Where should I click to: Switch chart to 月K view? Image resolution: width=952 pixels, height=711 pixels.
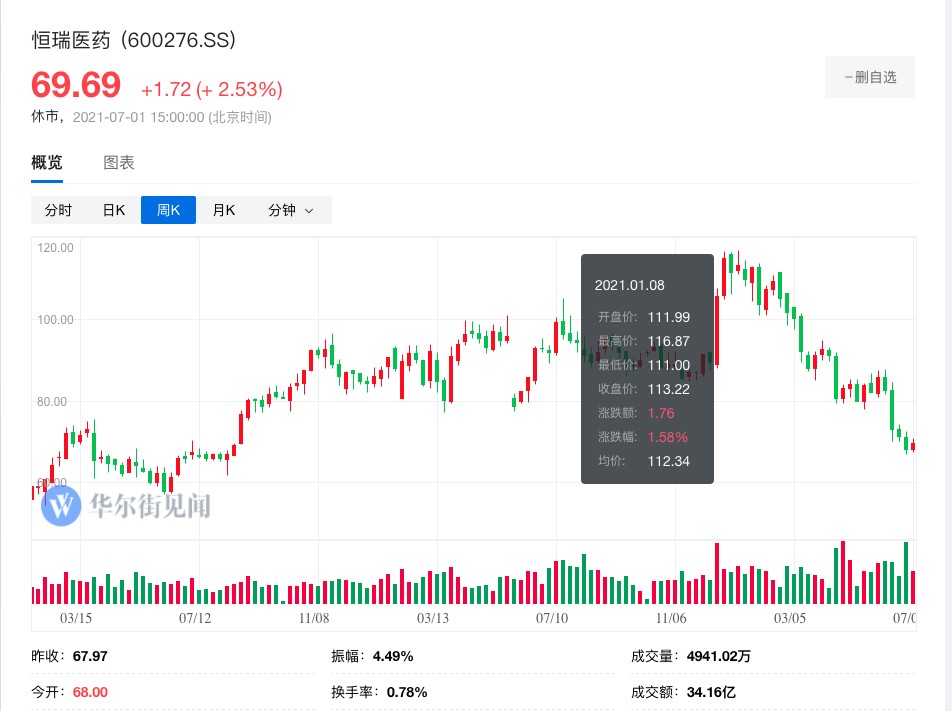click(x=223, y=210)
